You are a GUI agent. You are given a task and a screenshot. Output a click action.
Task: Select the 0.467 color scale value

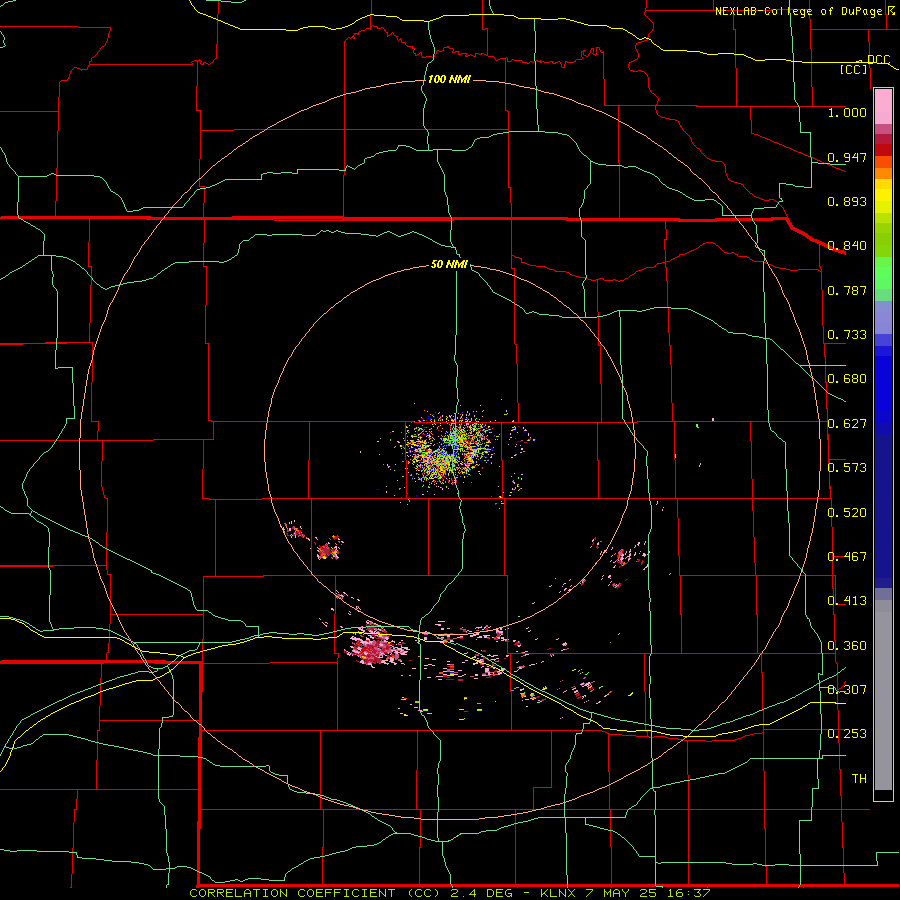[x=847, y=557]
